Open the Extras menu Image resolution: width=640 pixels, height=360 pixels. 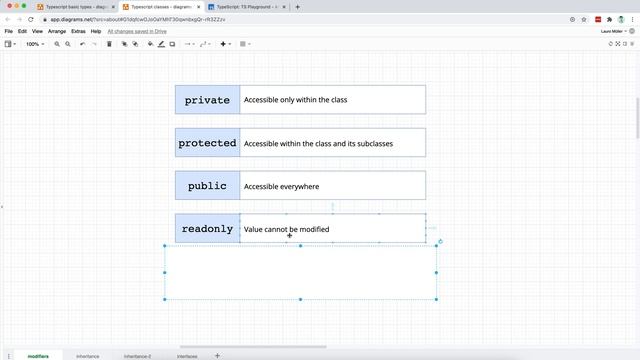click(78, 31)
